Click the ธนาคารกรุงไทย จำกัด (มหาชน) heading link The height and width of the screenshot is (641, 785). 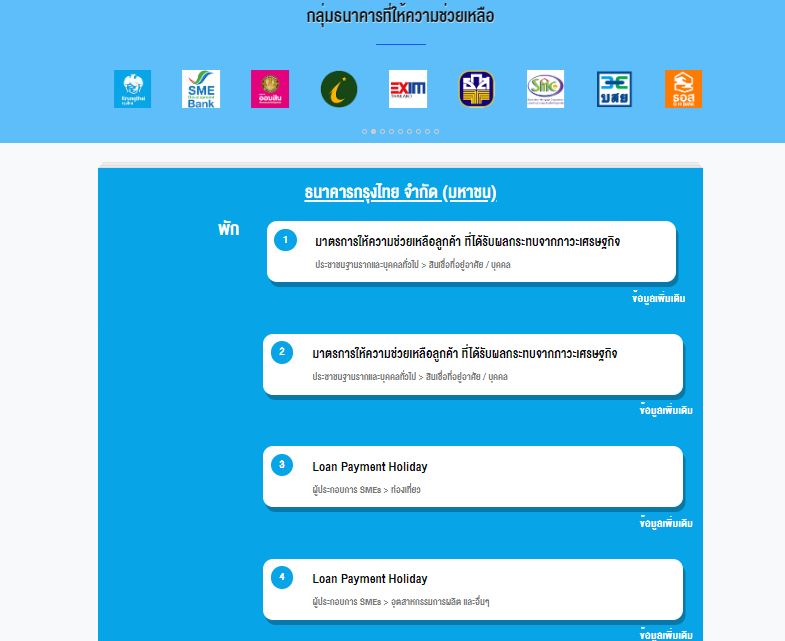pos(400,192)
